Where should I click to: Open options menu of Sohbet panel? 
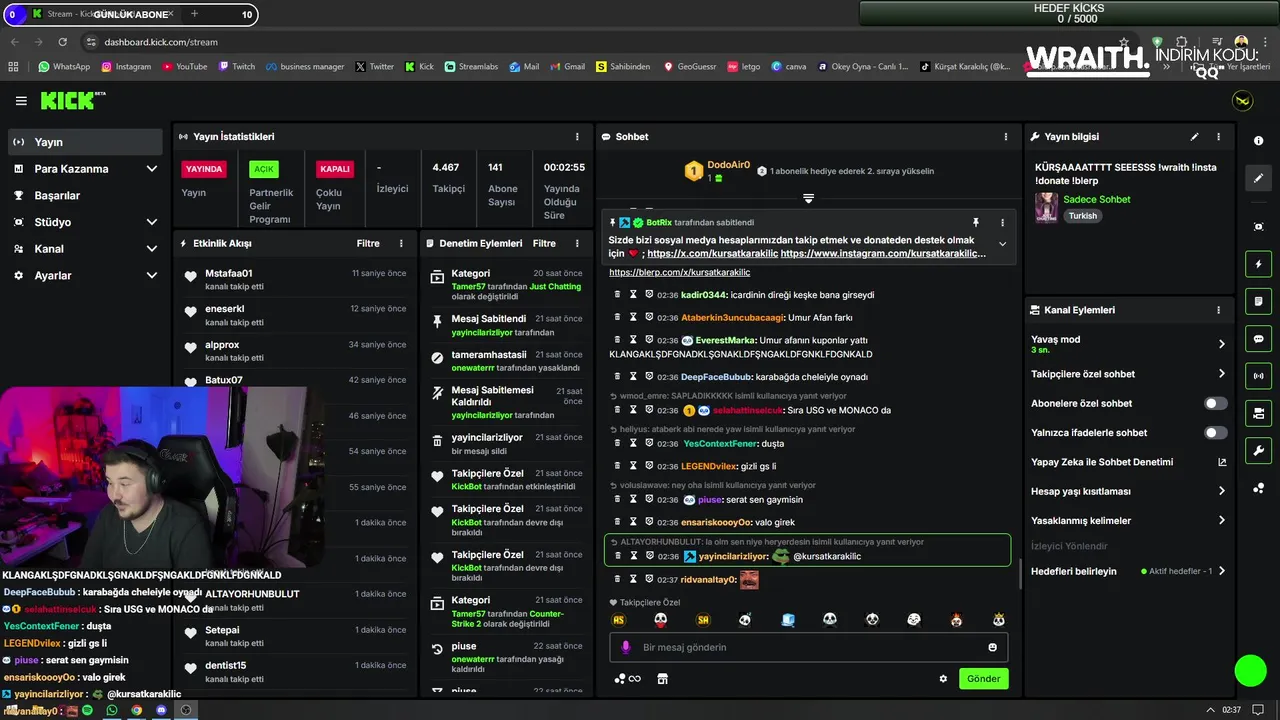click(1006, 137)
